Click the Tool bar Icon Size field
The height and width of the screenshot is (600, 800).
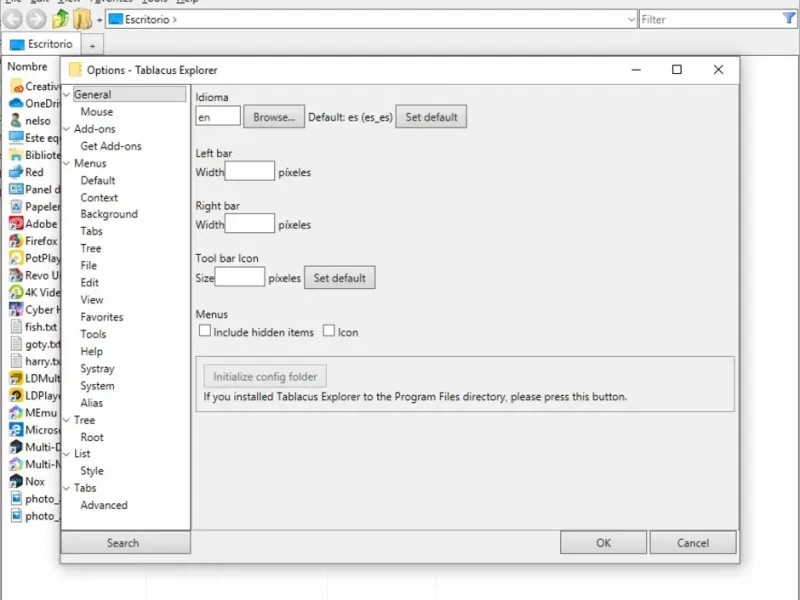coord(239,278)
